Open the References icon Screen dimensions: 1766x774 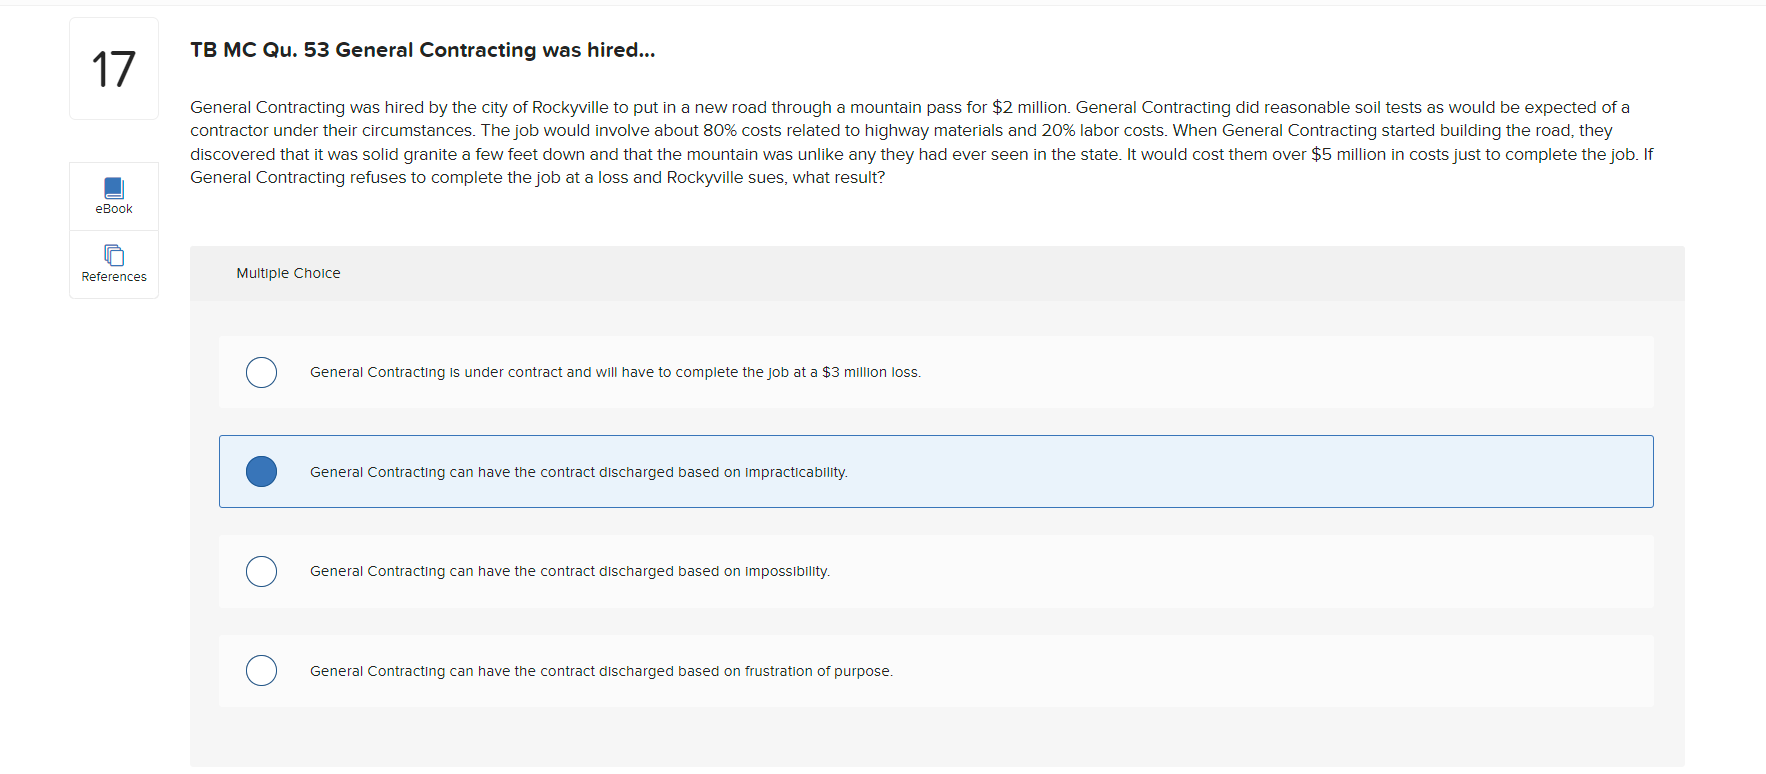114,255
